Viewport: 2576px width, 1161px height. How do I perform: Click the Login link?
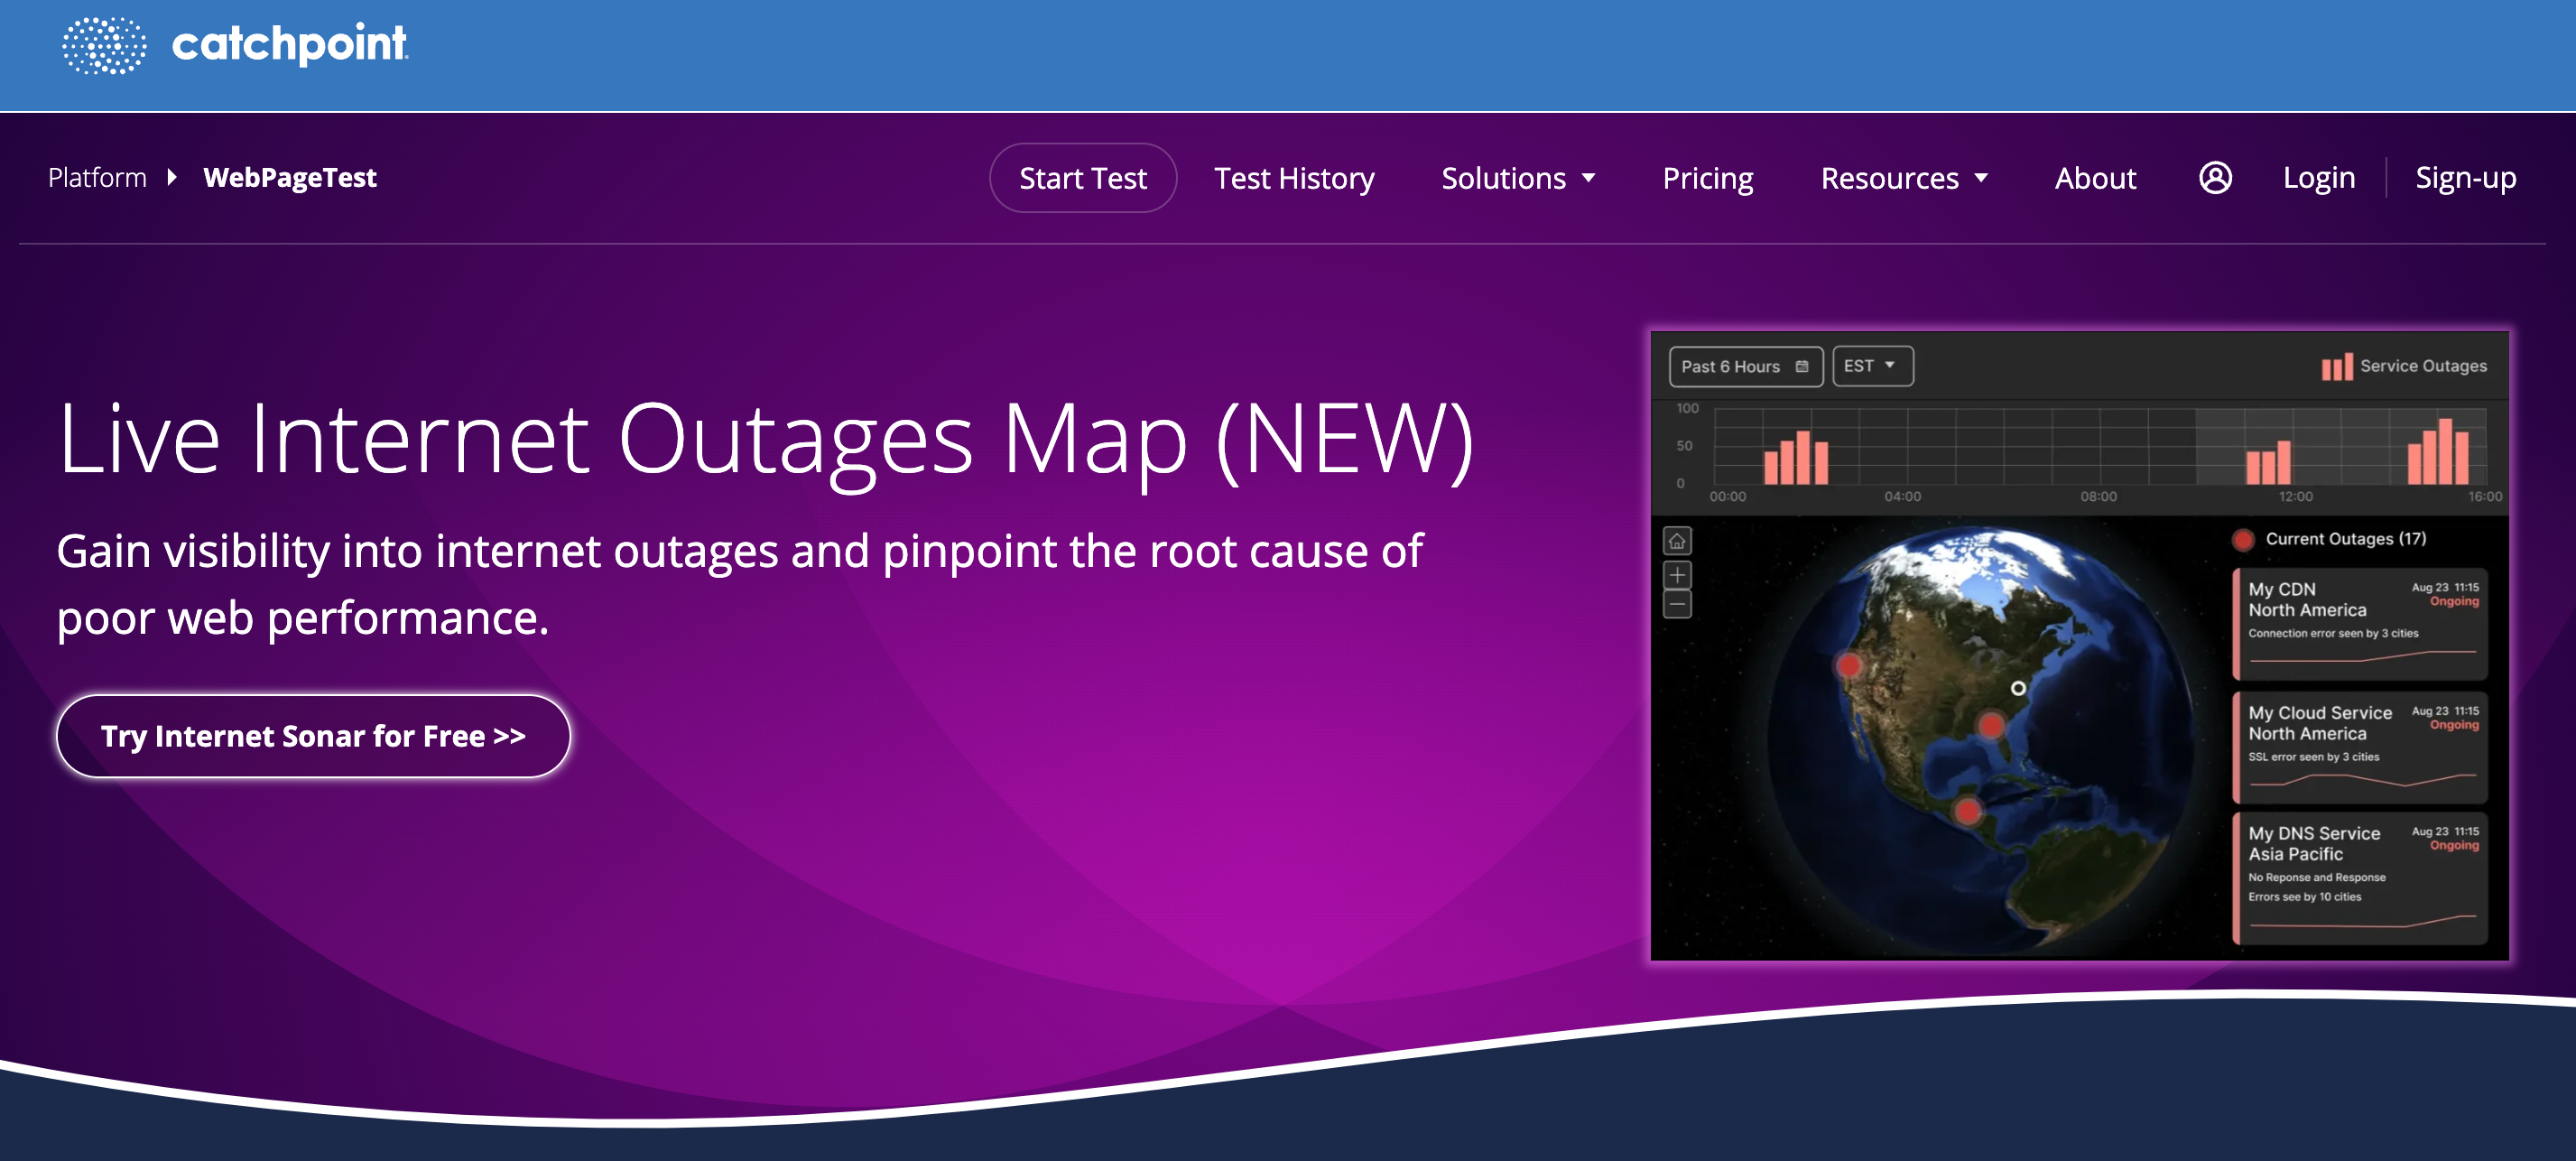2318,178
